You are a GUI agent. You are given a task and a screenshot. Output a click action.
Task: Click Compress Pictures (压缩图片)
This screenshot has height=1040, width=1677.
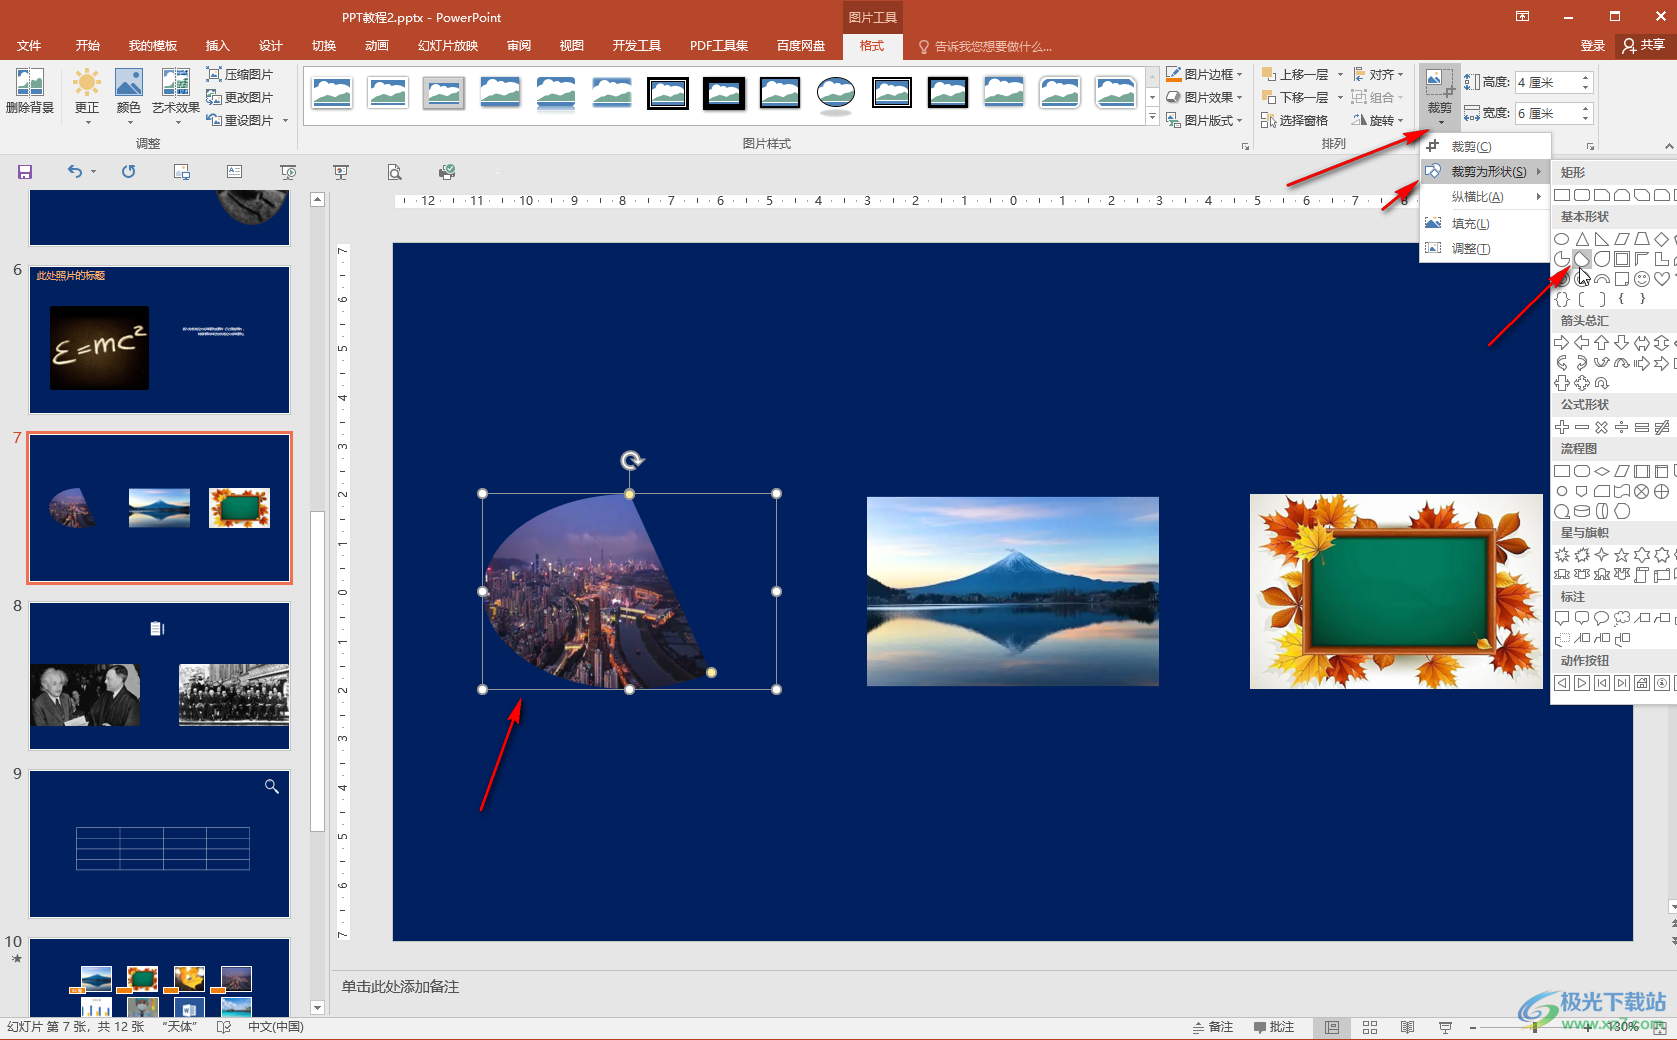[240, 75]
